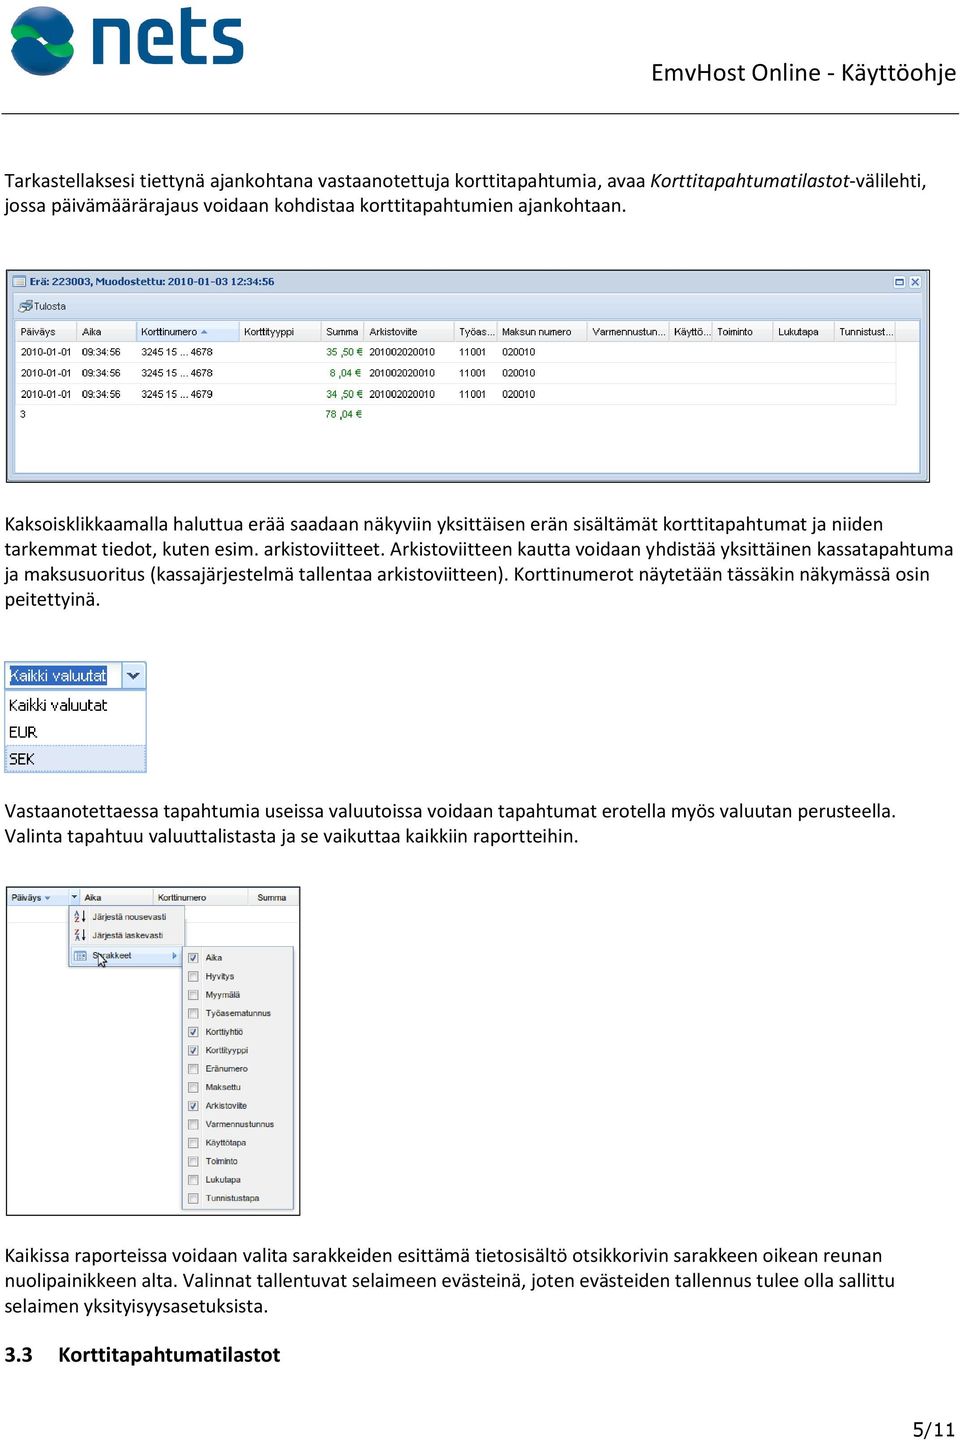Uncheck the Aika column checkbox
The width and height of the screenshot is (960, 1440).
(x=193, y=958)
